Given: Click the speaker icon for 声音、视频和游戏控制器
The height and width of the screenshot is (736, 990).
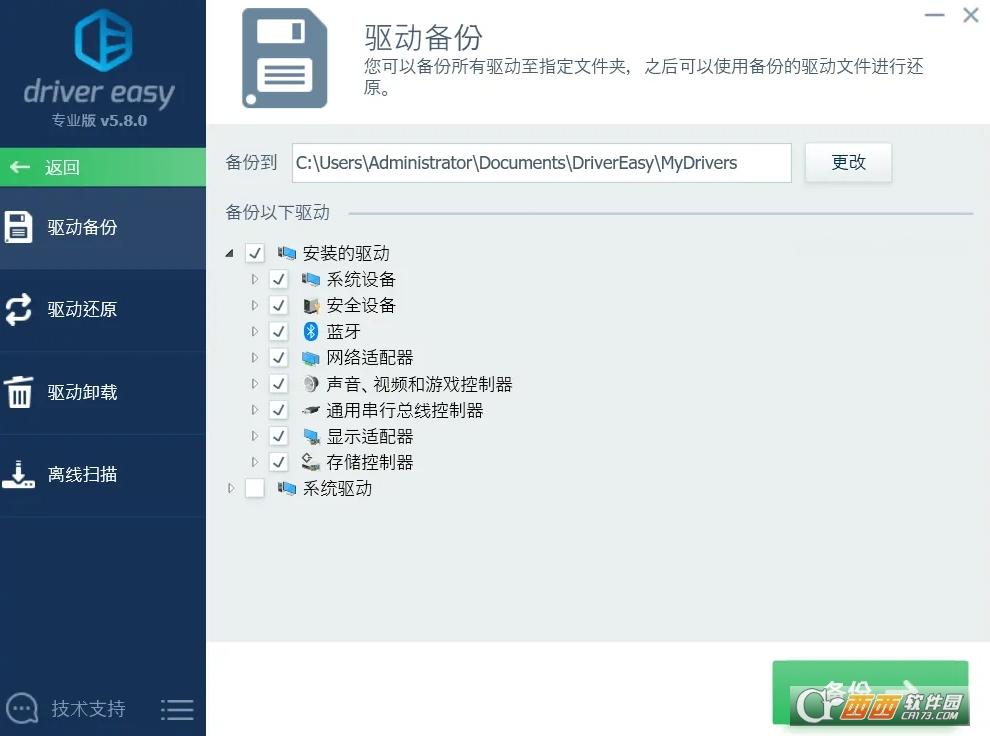Looking at the screenshot, I should tap(311, 384).
